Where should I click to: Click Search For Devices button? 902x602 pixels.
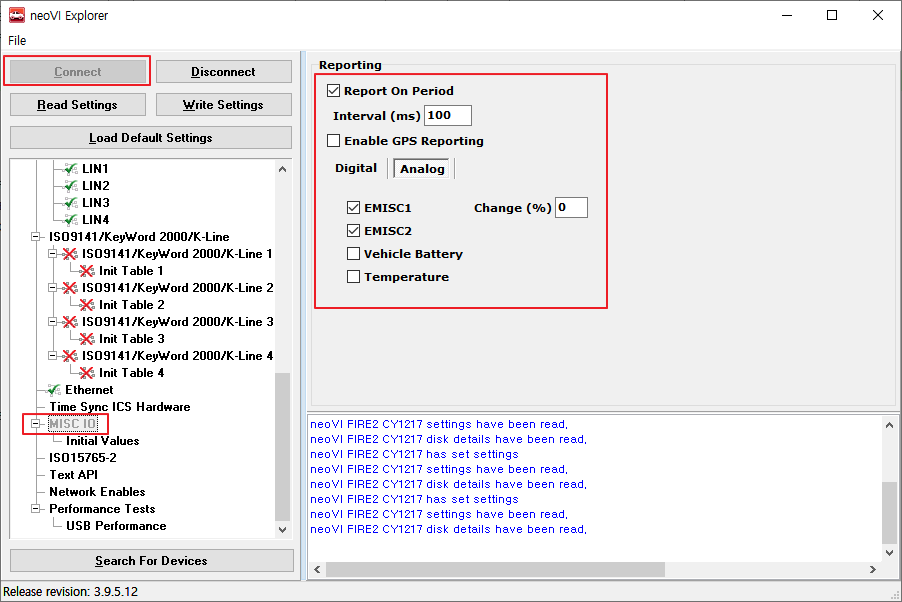[151, 561]
